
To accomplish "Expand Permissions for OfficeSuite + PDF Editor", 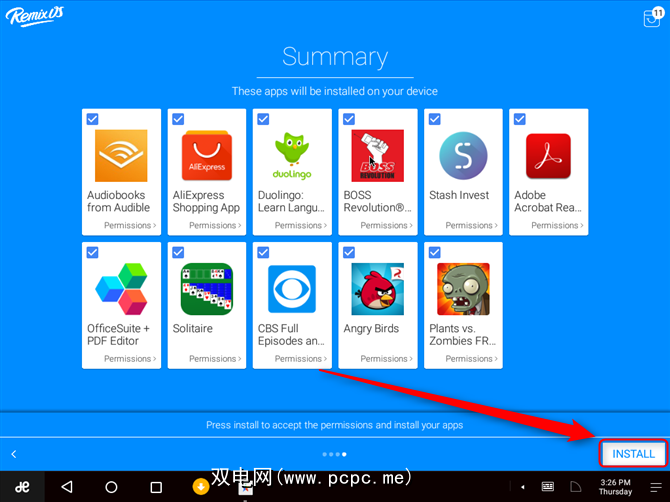I will click(x=130, y=358).
